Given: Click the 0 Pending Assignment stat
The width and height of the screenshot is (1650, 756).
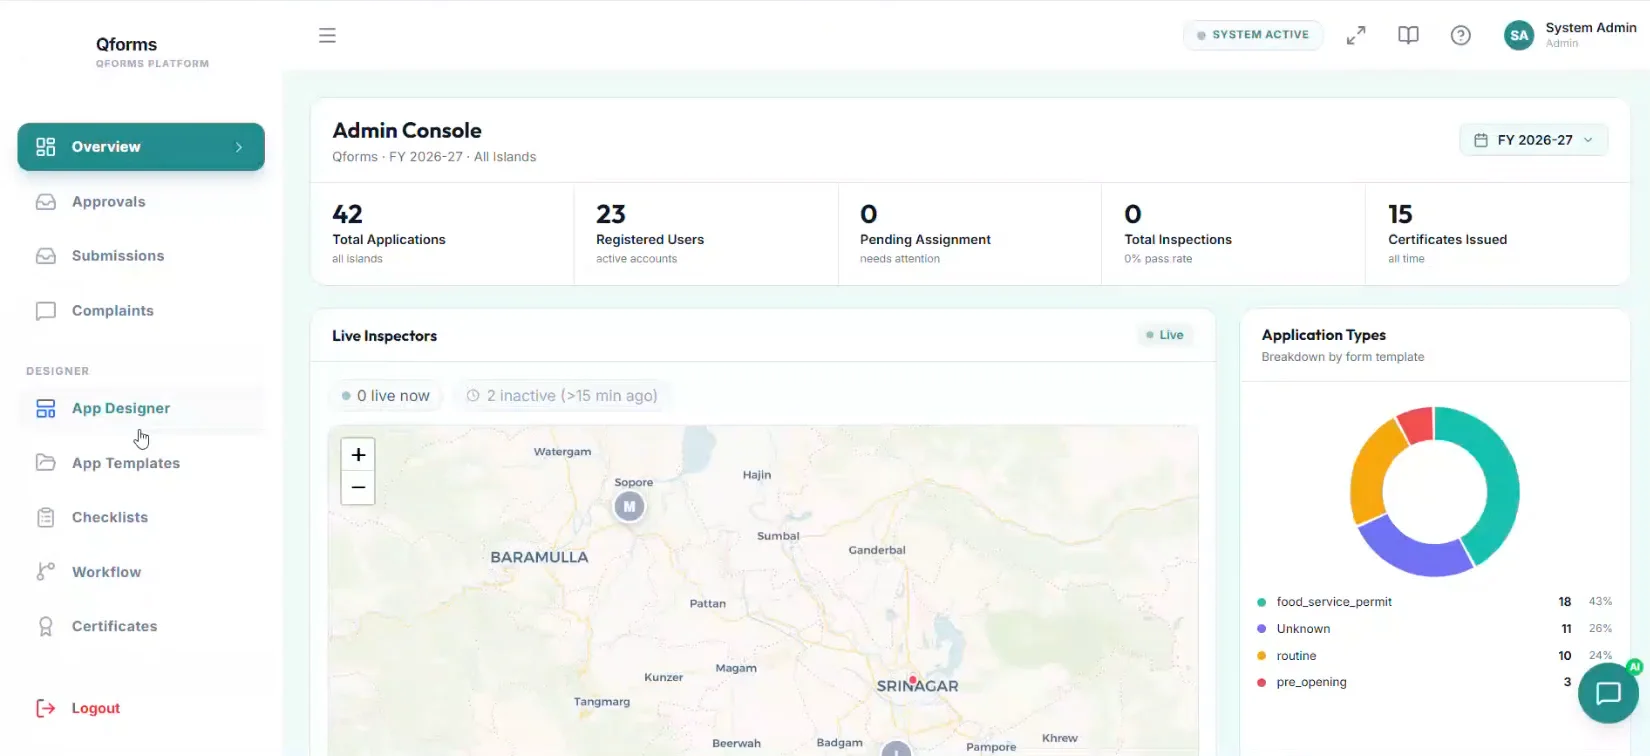Looking at the screenshot, I should point(970,234).
